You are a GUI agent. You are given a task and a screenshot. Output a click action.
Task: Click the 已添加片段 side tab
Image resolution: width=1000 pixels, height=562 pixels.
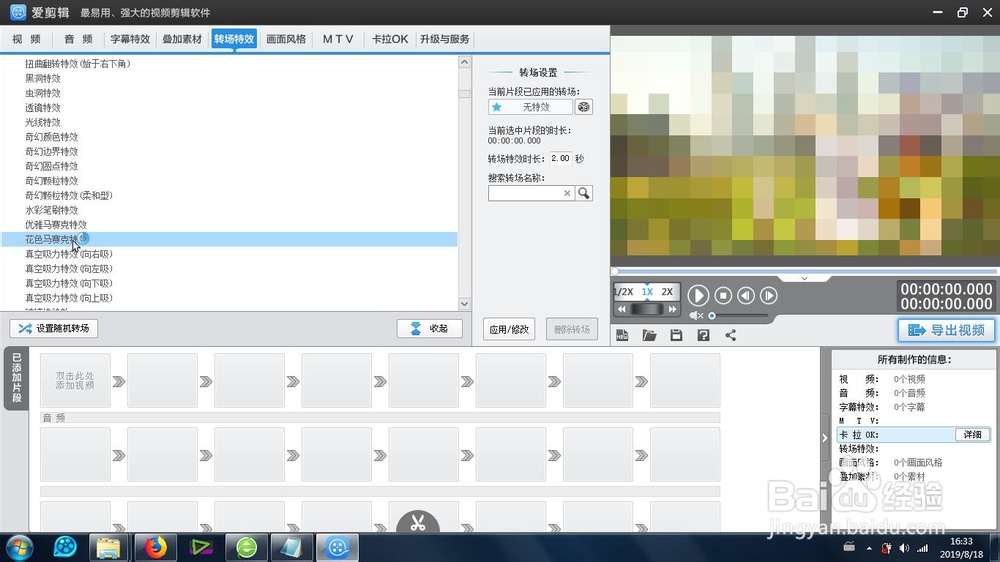(x=17, y=378)
